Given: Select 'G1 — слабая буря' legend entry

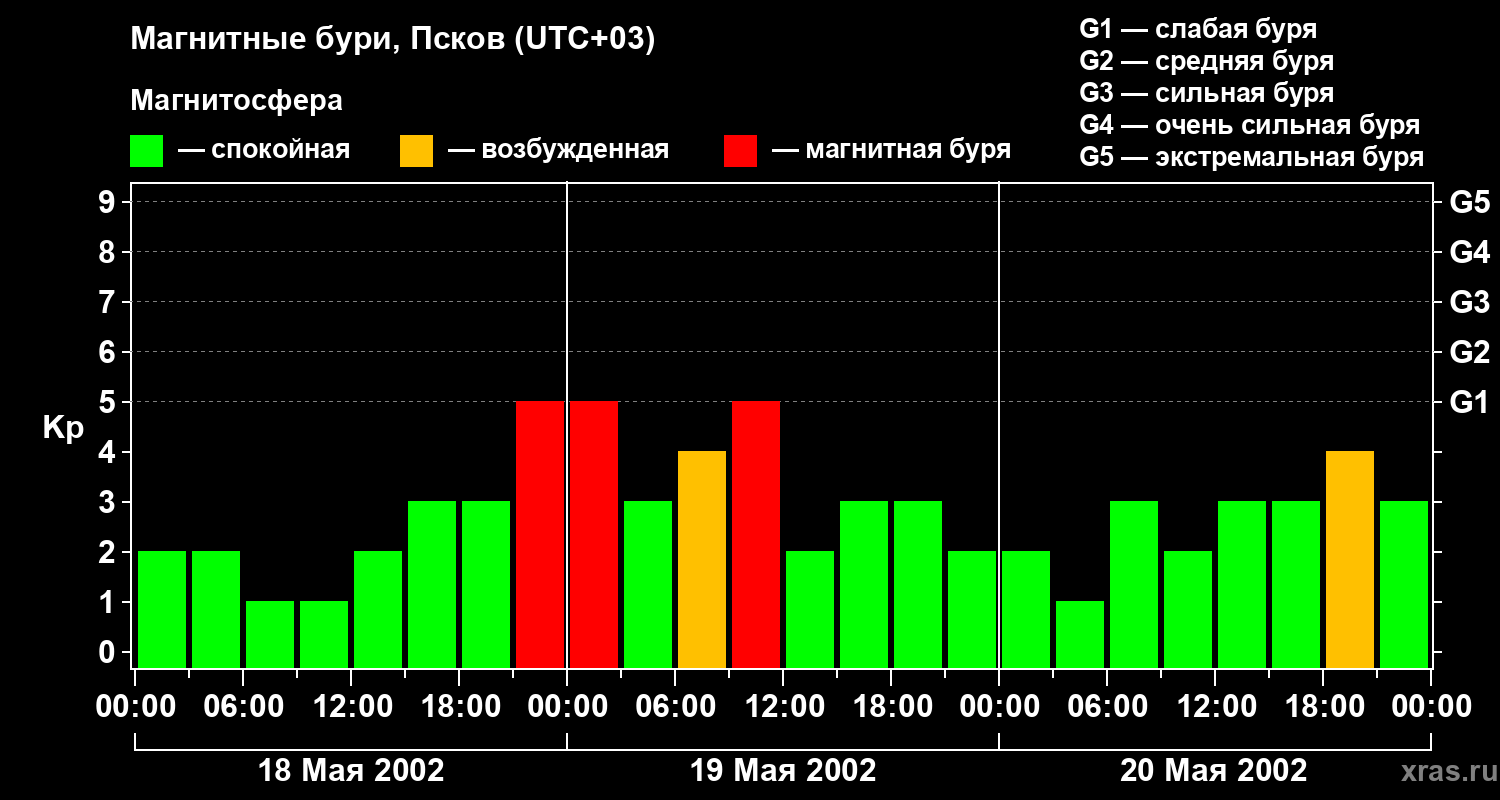Looking at the screenshot, I should pos(1198,29).
